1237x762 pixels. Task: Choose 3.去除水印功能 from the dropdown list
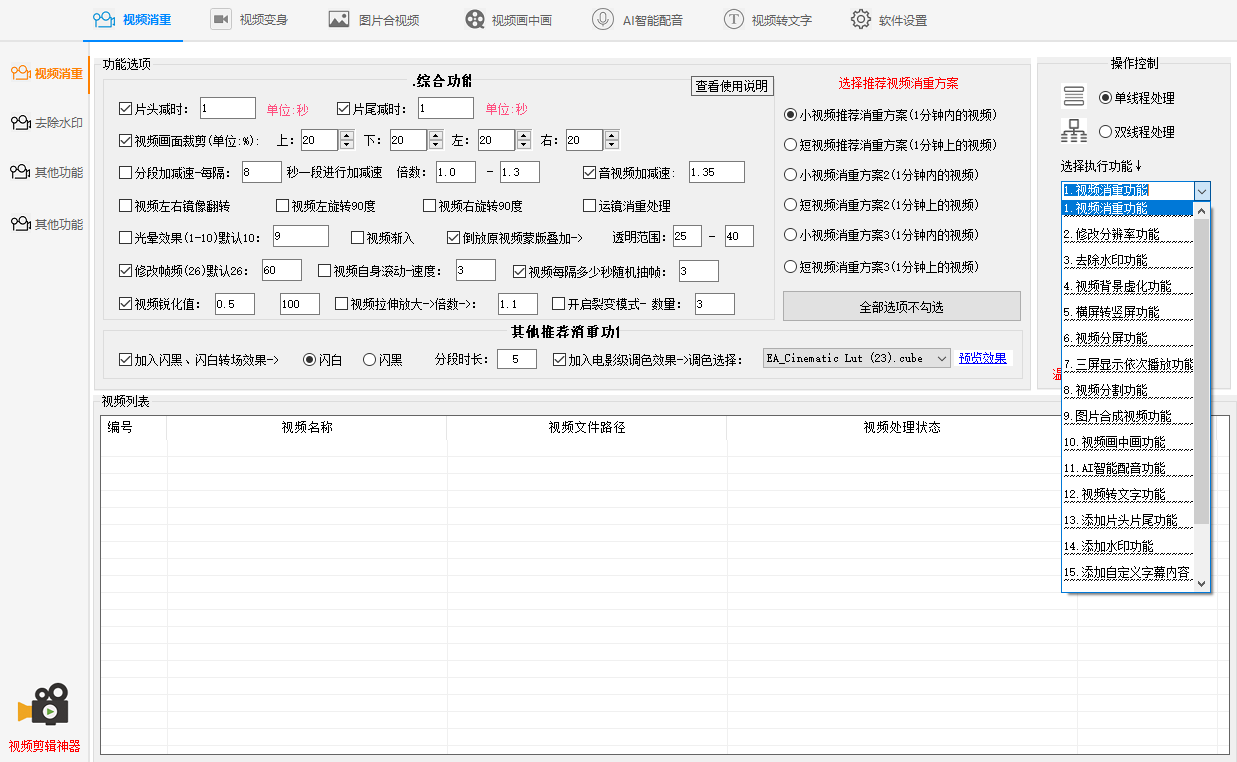point(1105,261)
